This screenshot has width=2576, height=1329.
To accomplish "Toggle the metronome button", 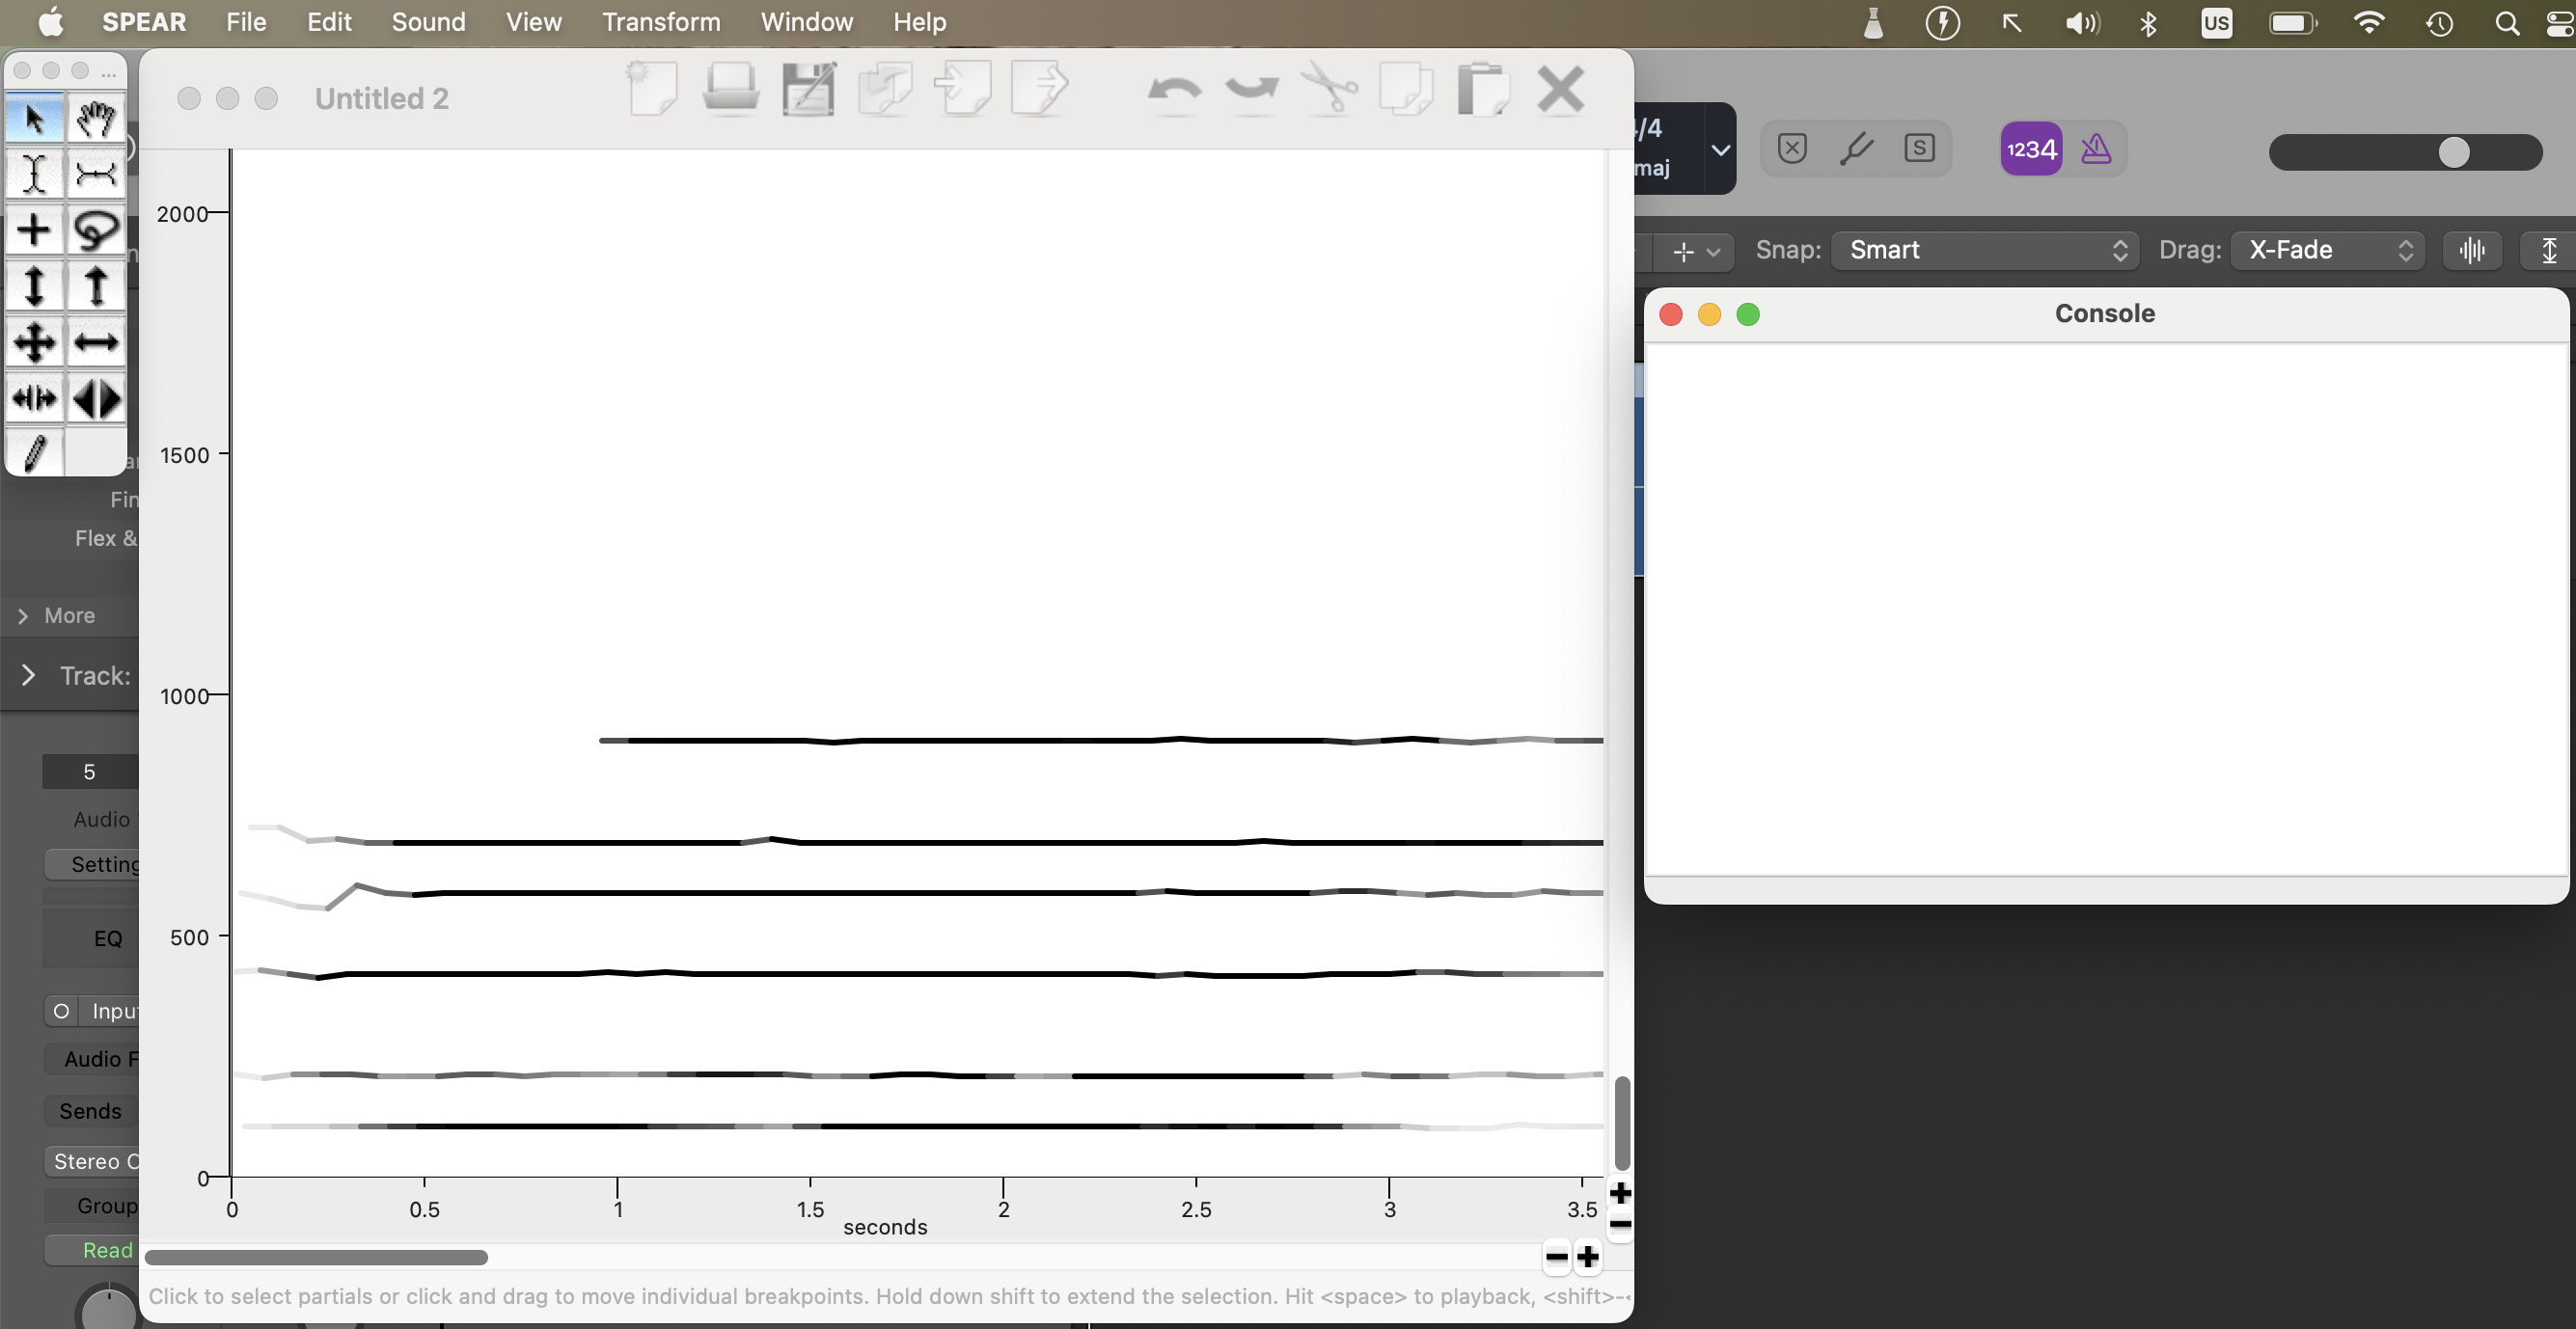I will 2095,149.
